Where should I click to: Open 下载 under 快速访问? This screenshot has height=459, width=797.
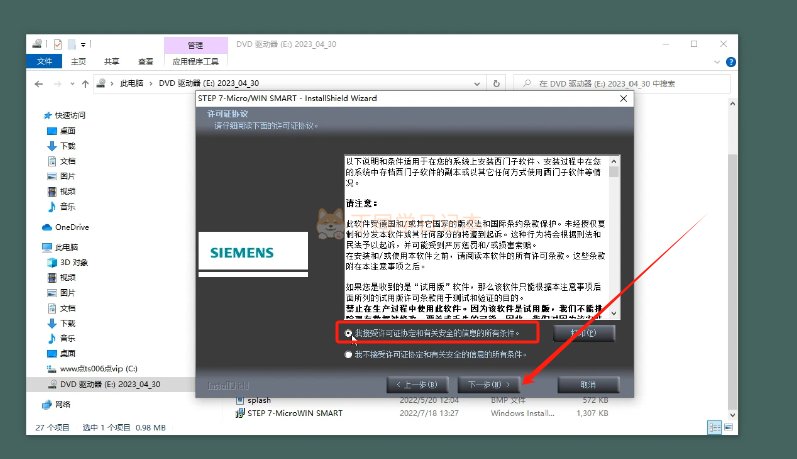61,146
